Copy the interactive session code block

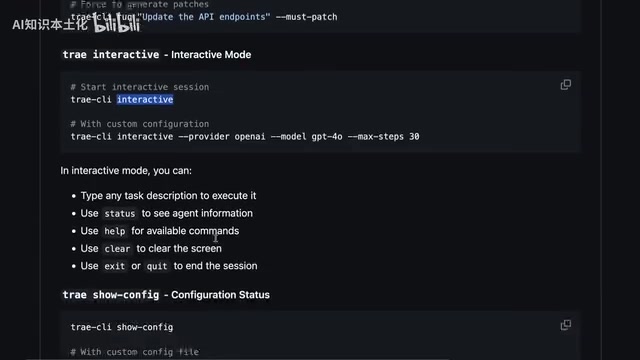coord(566,85)
